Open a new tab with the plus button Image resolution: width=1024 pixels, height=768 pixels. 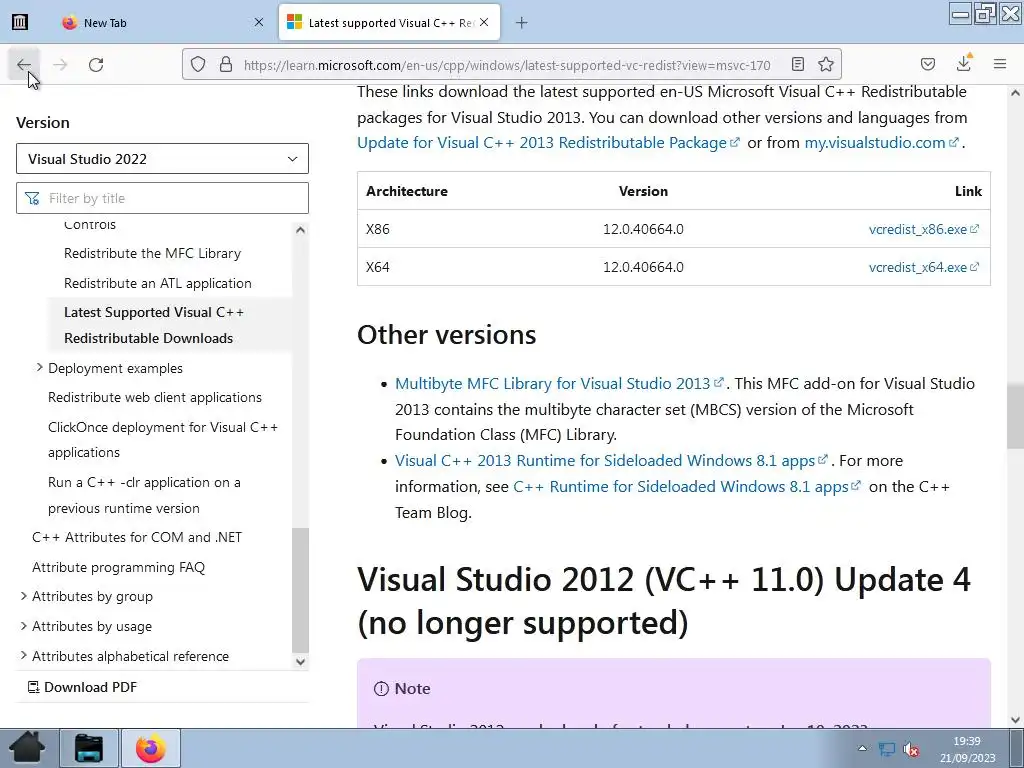[x=521, y=23]
